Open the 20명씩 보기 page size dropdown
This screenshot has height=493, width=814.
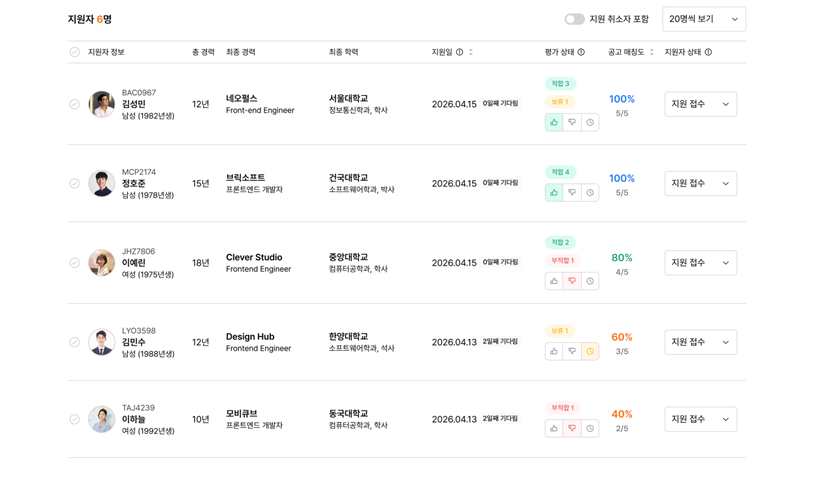(703, 19)
